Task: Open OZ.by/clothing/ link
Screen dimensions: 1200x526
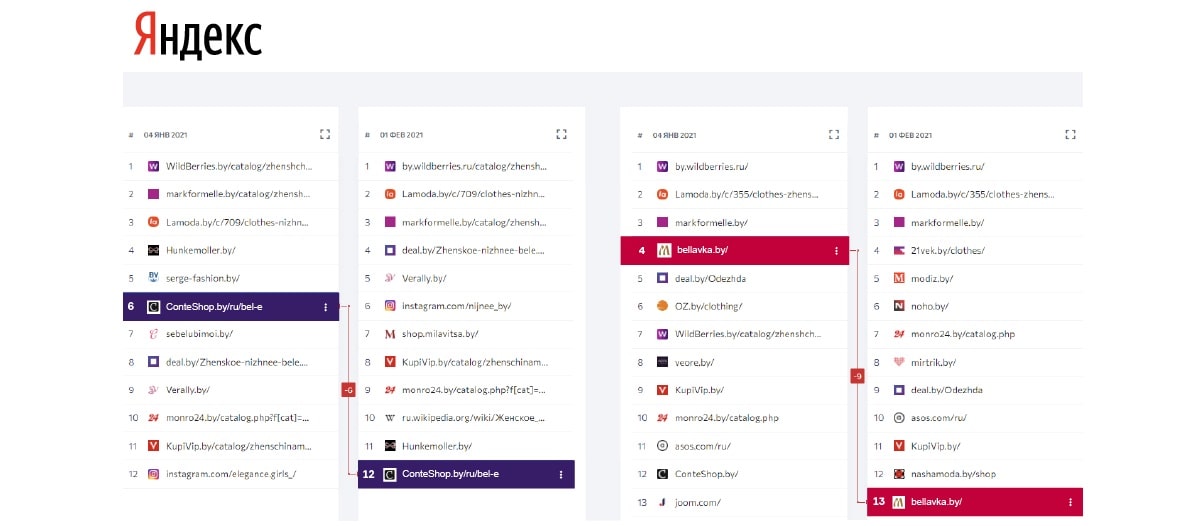Action: tap(709, 306)
